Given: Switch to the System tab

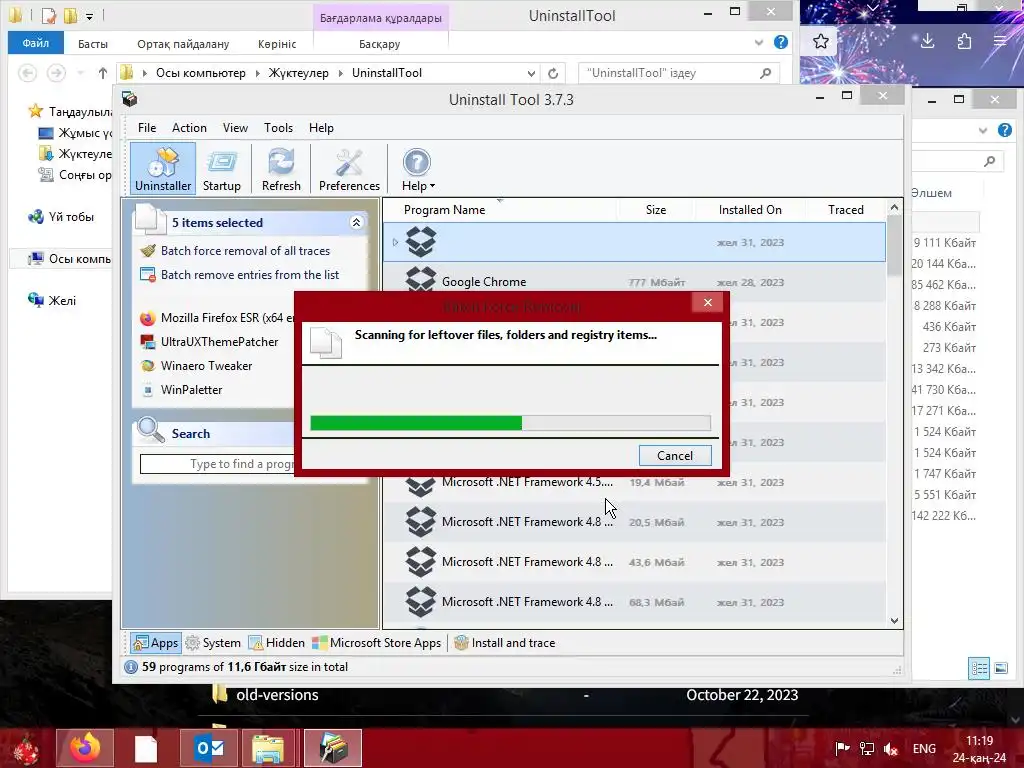Looking at the screenshot, I should pyautogui.click(x=213, y=643).
